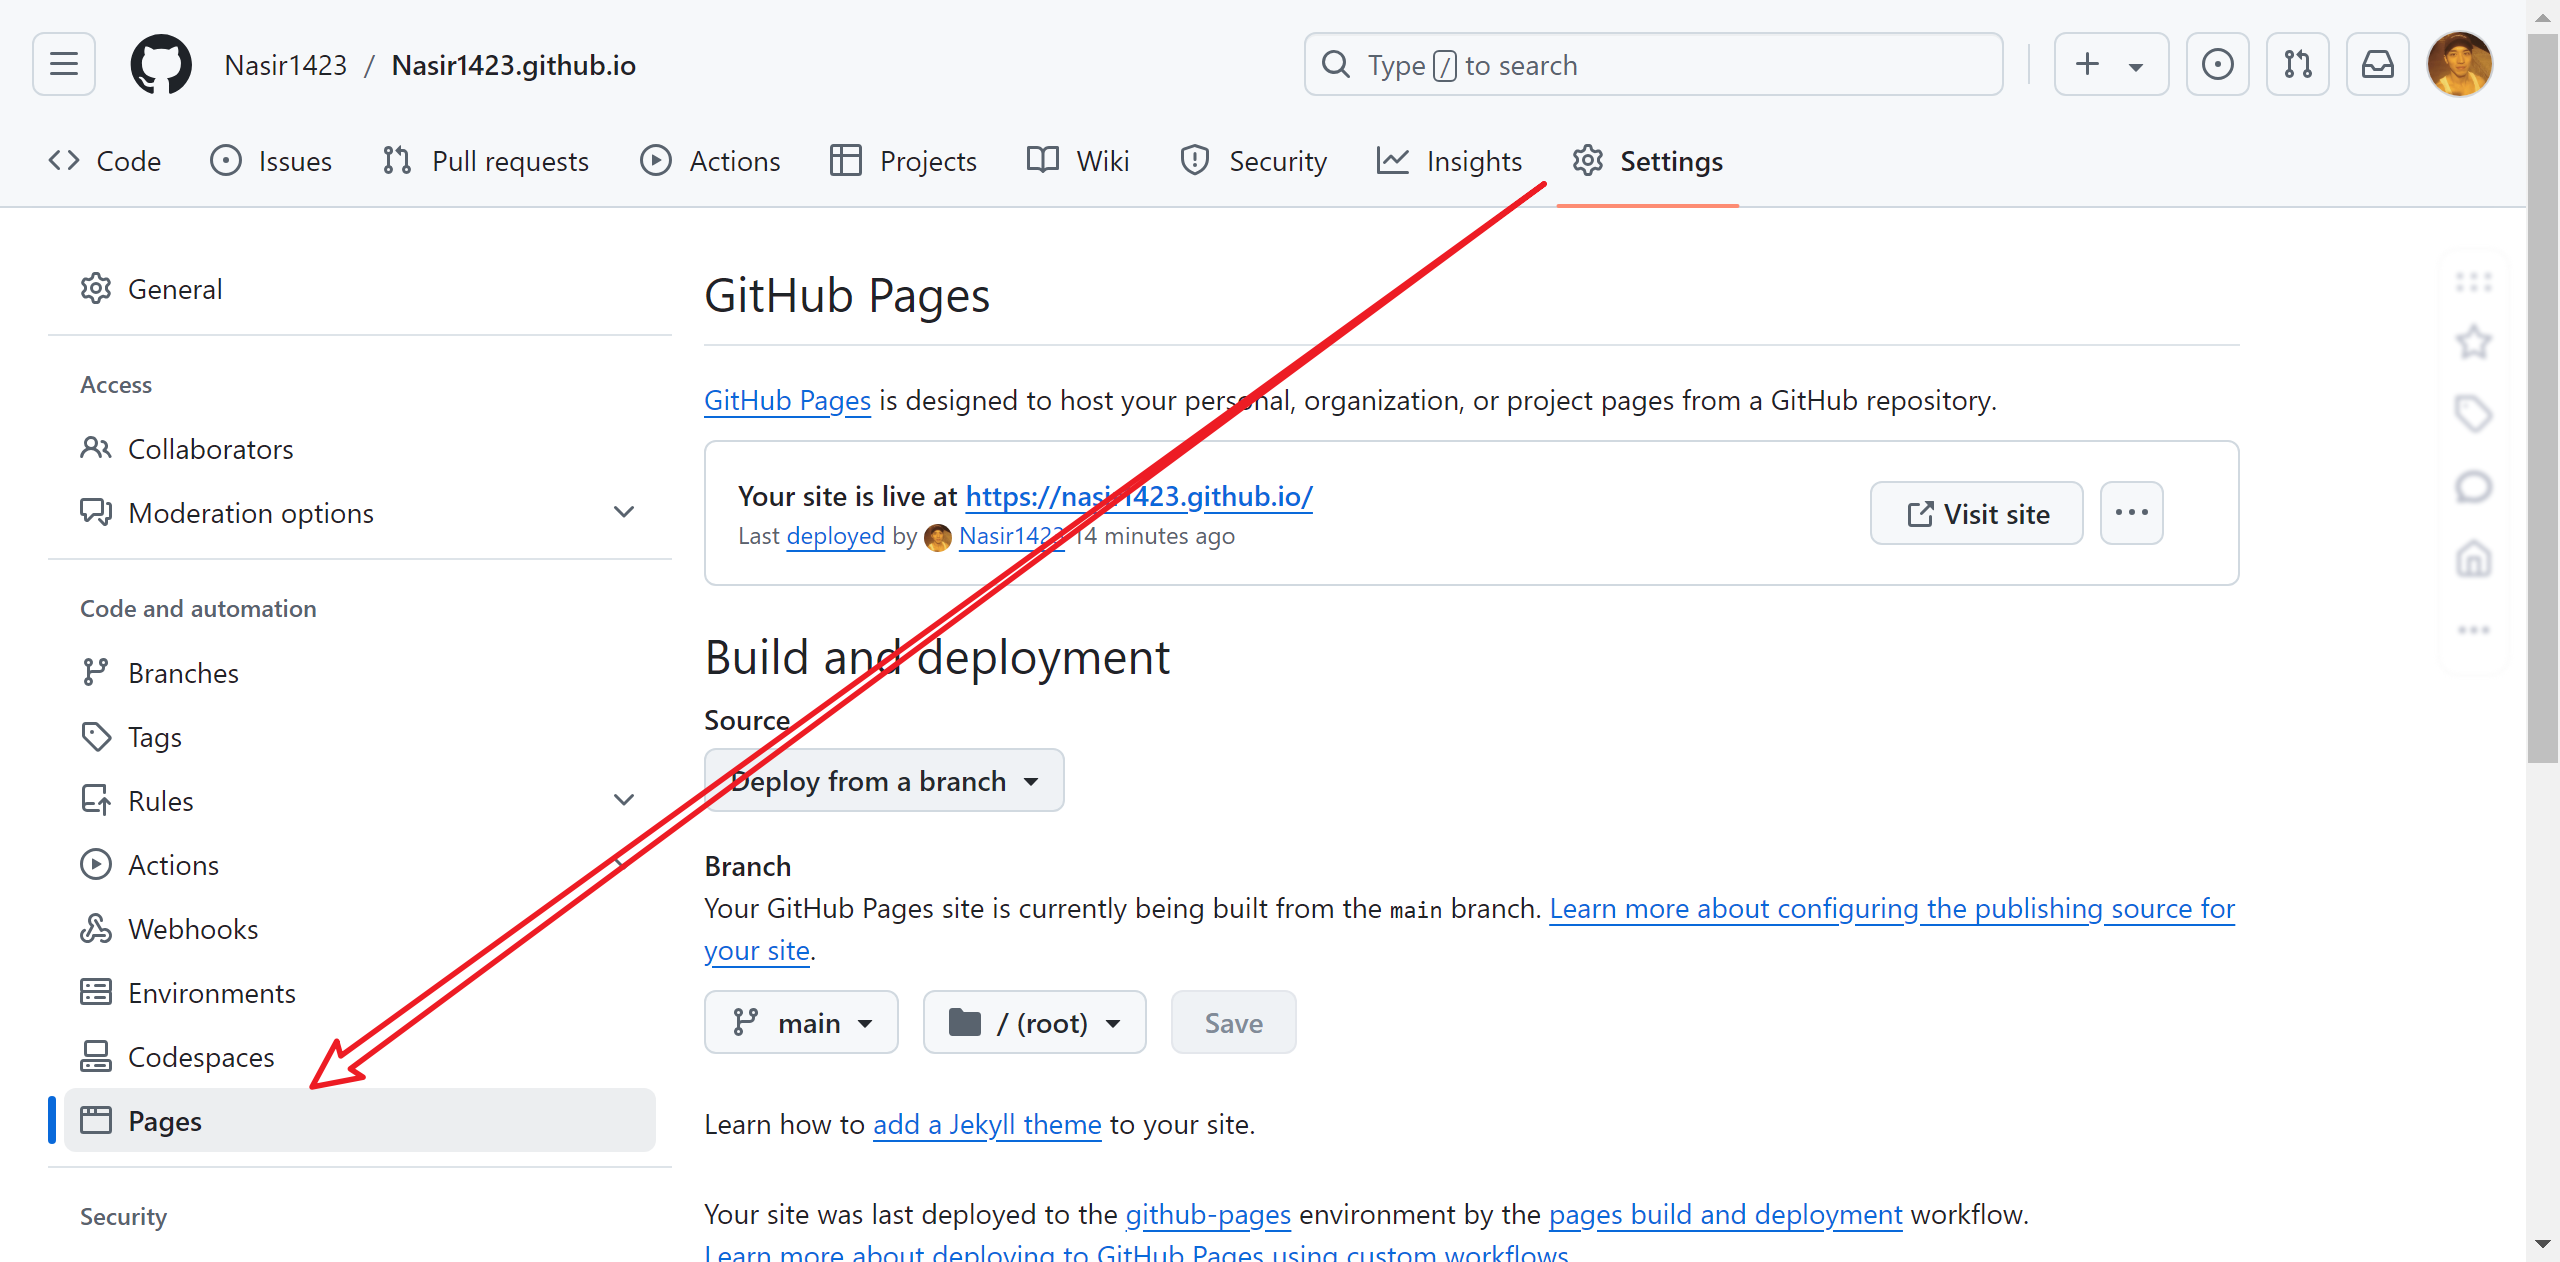The width and height of the screenshot is (2560, 1262).
Task: Open the issues icon in header
Action: [2217, 65]
